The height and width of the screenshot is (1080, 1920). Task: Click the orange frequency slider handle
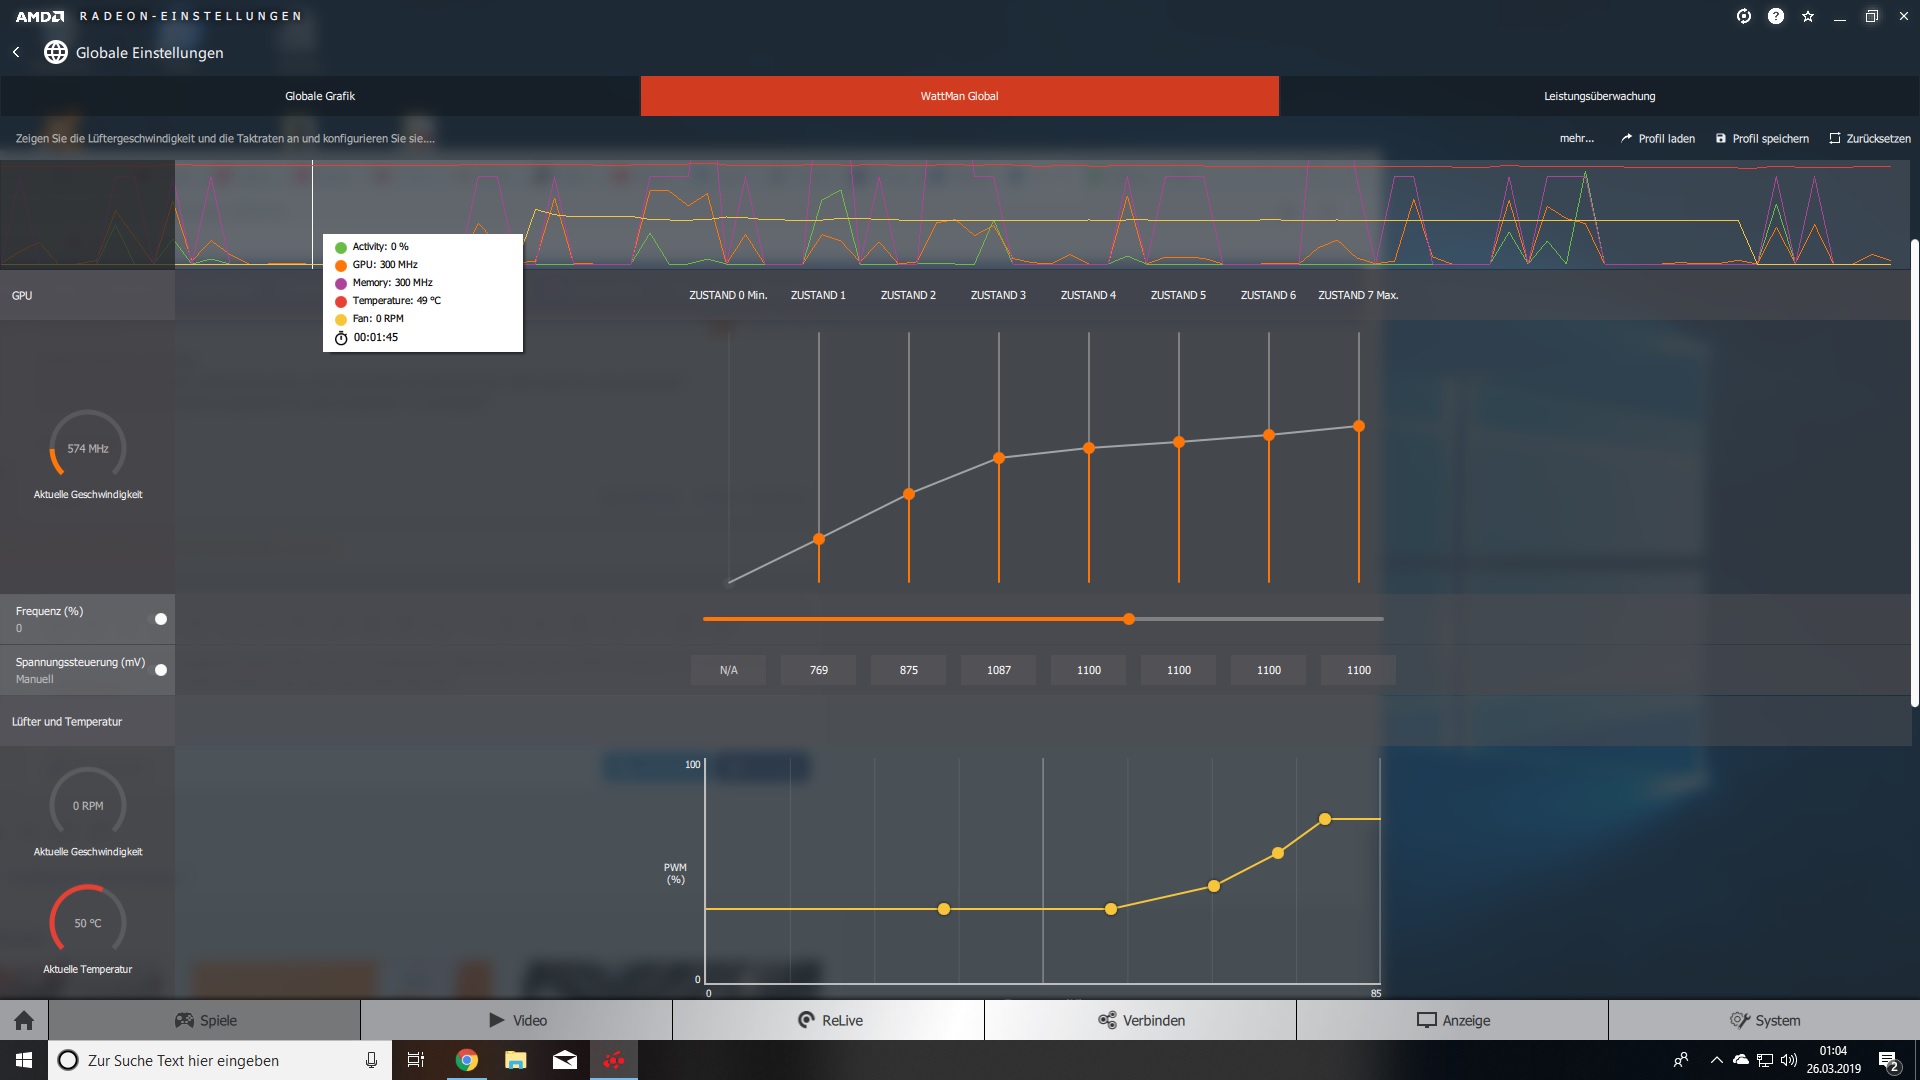pos(1129,619)
